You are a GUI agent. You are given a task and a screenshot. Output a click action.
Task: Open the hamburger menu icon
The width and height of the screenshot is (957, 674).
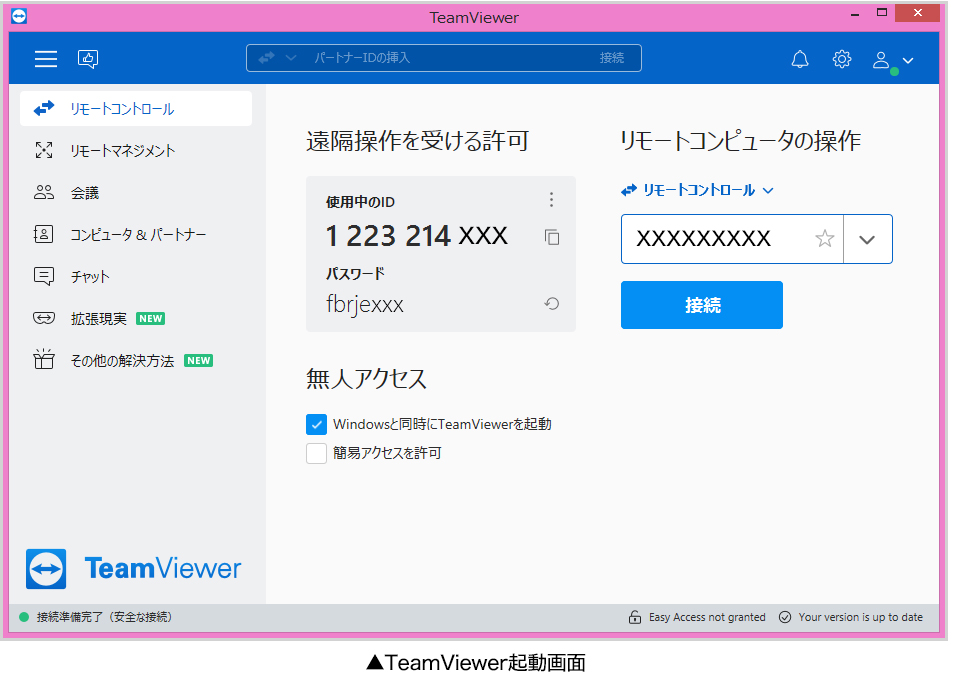pos(46,59)
